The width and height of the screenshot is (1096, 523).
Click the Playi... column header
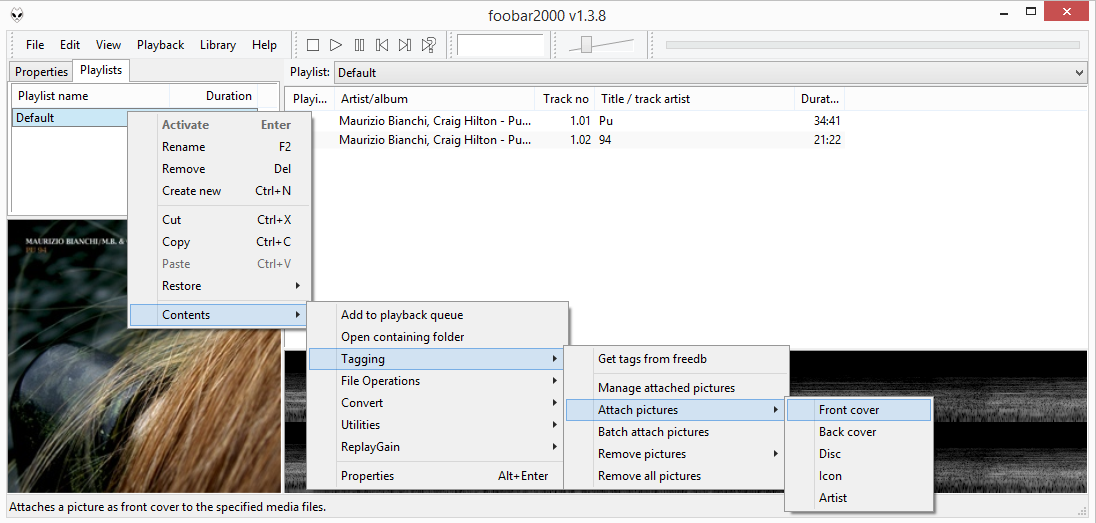click(x=310, y=99)
